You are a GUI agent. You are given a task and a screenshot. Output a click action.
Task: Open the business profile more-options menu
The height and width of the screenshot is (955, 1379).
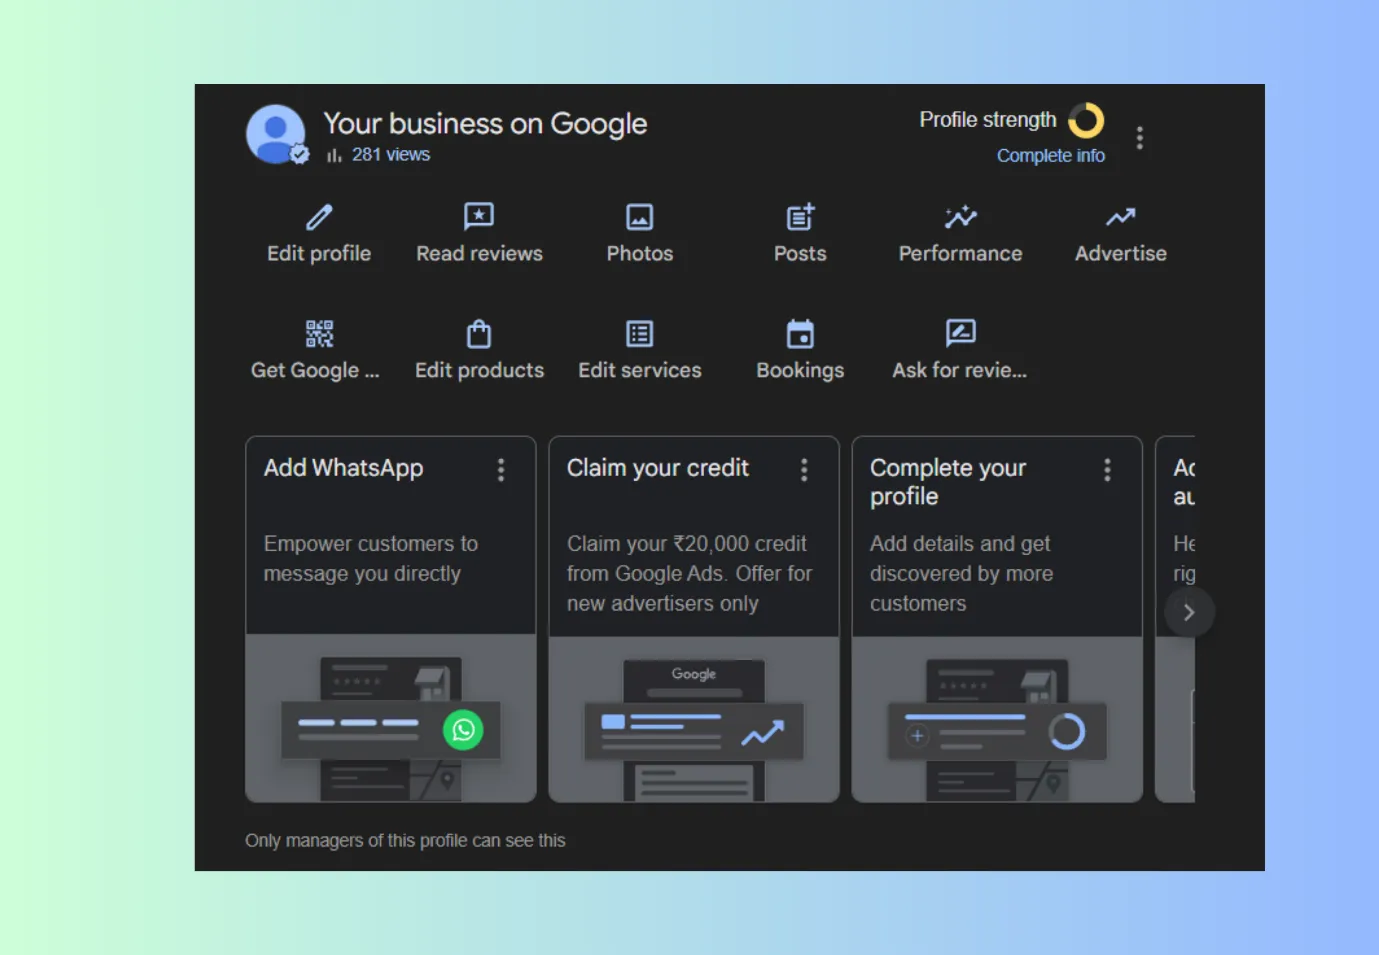click(x=1139, y=138)
